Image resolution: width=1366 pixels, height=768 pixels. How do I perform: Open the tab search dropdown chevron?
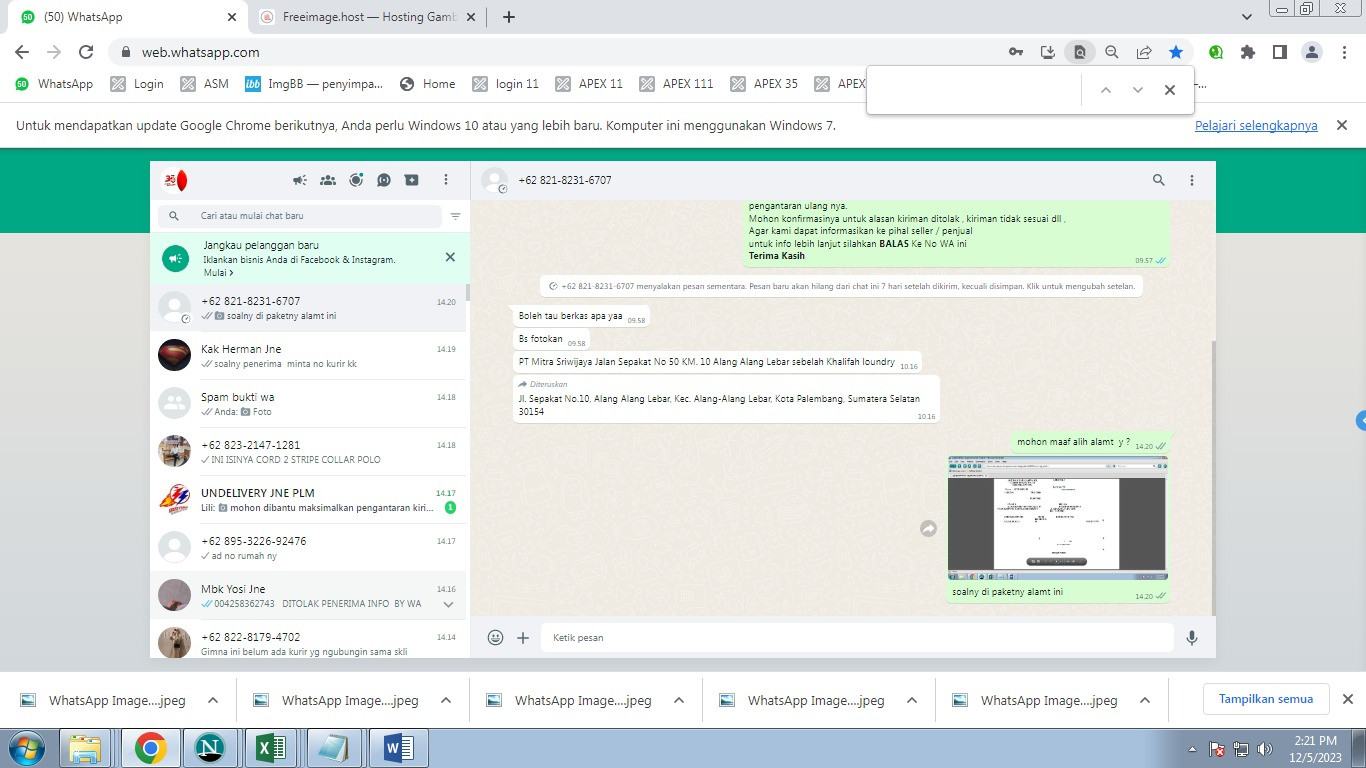(x=1247, y=17)
